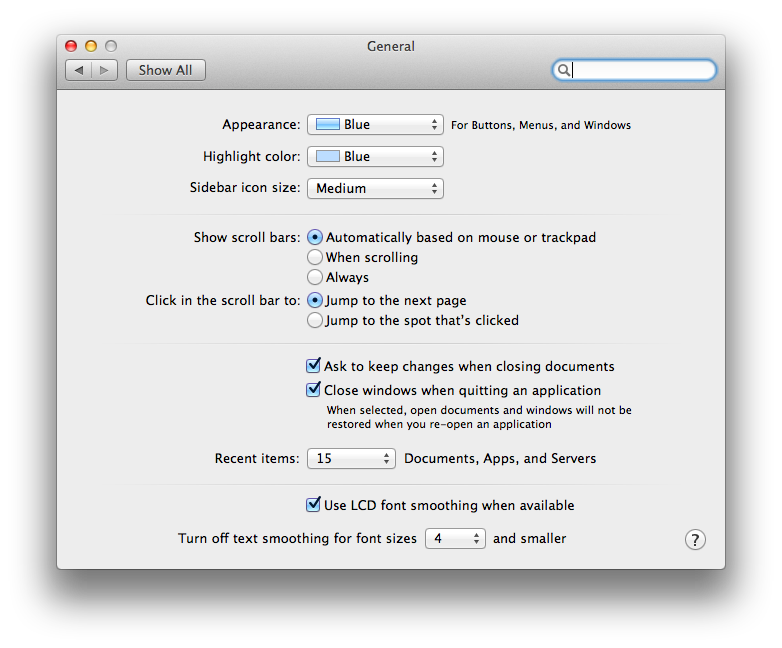The height and width of the screenshot is (648, 782).
Task: Click the 'Documents, Apps, and Servers' label
Action: 500,458
